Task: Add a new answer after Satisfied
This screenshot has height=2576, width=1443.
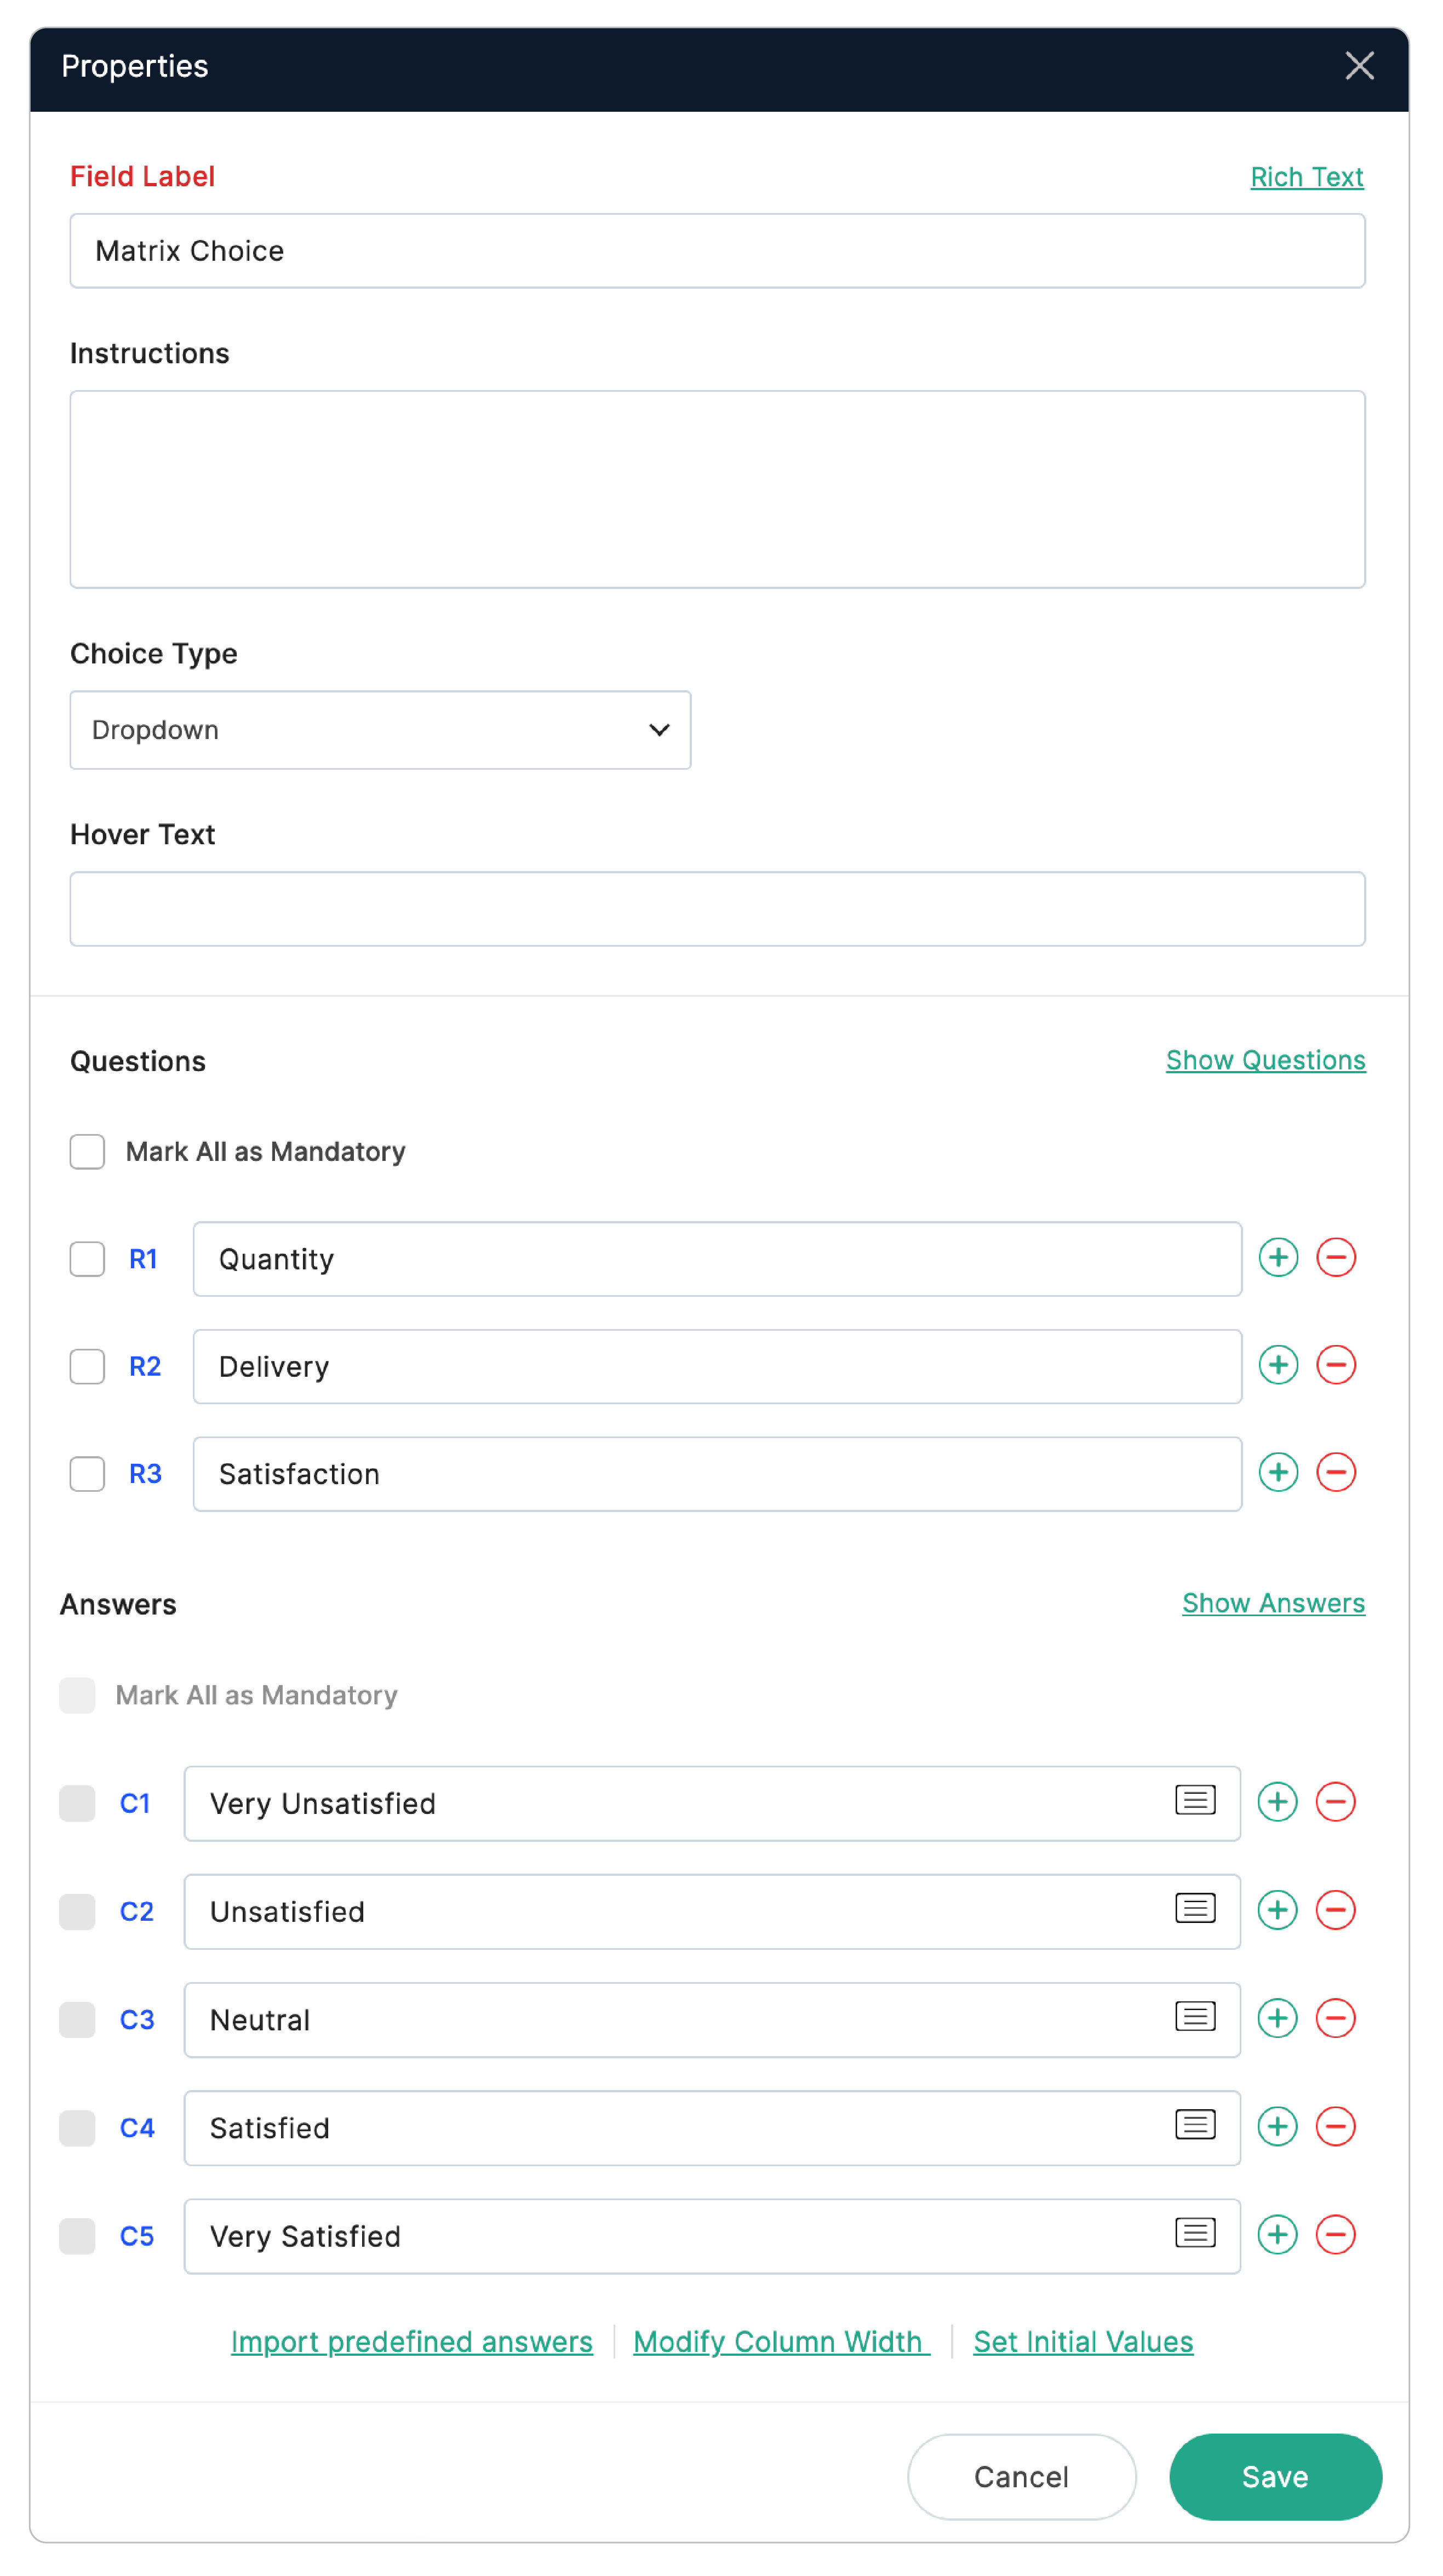Action: pos(1277,2126)
